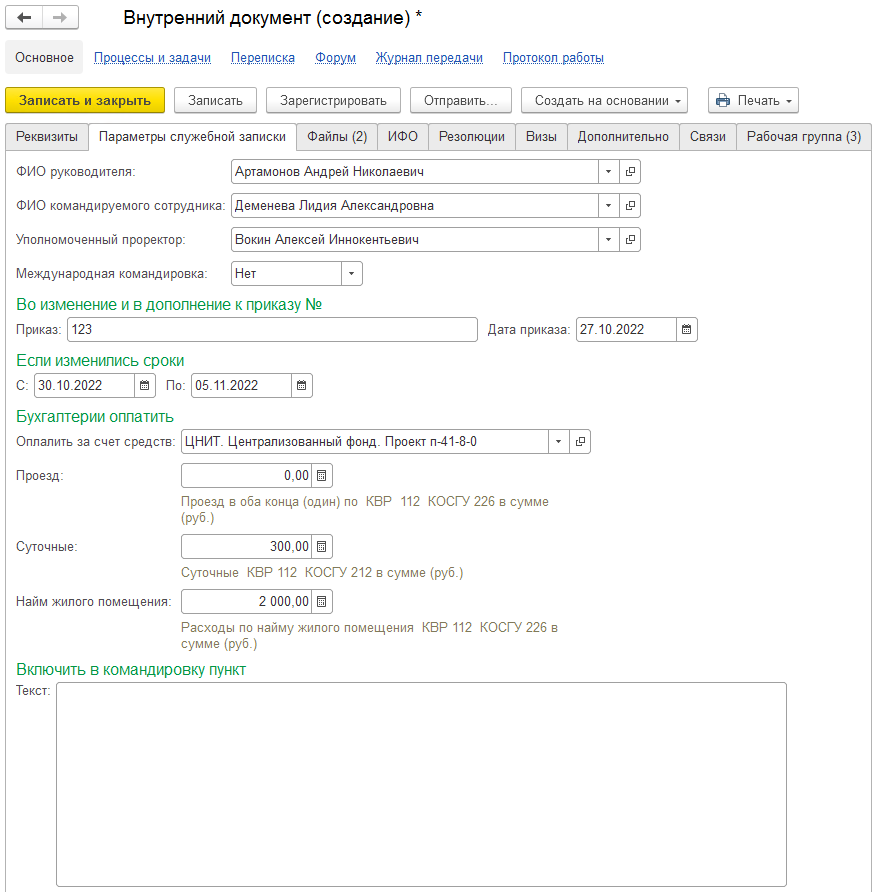Expand Международная командировка dropdown

[x=352, y=274]
